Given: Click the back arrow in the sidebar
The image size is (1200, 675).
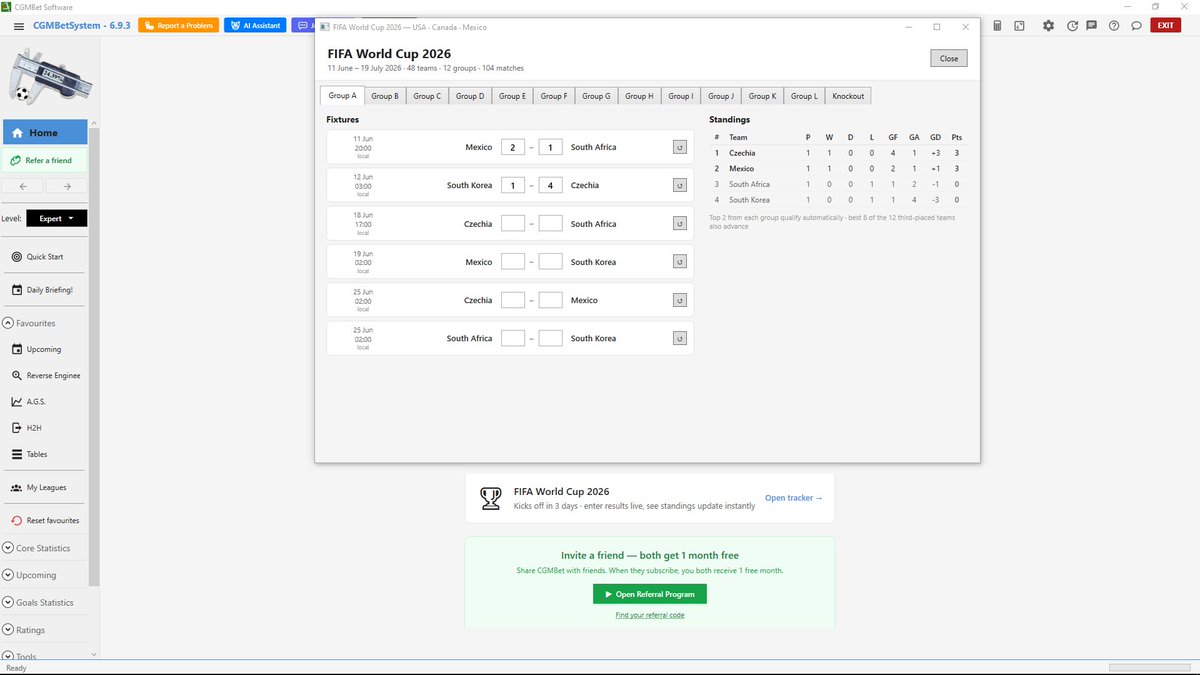Looking at the screenshot, I should point(23,186).
